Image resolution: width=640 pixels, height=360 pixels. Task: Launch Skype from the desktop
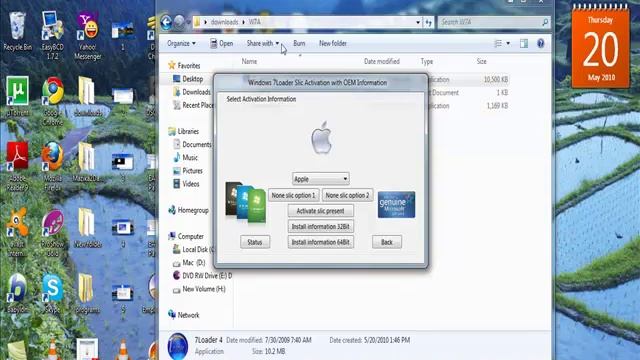(x=53, y=293)
